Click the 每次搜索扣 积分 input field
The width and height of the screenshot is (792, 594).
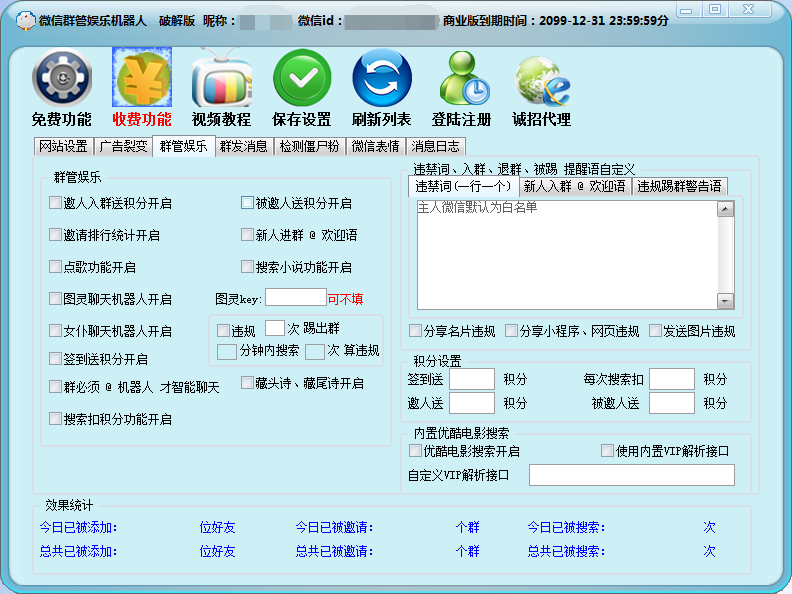672,379
